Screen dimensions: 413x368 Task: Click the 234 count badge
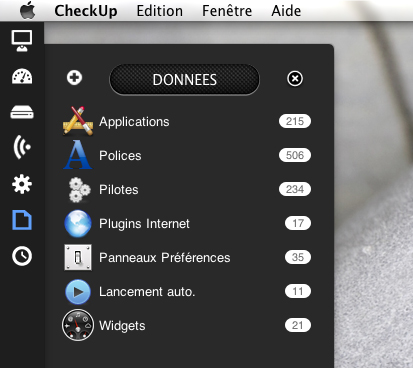pyautogui.click(x=295, y=189)
